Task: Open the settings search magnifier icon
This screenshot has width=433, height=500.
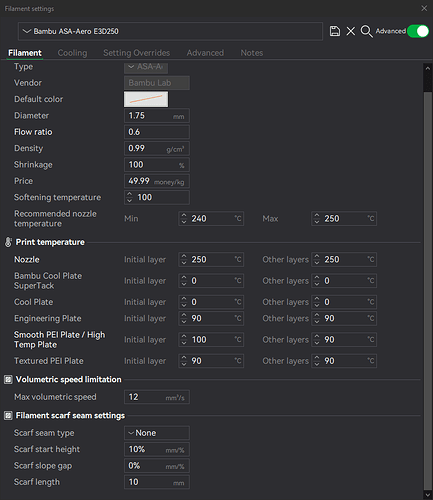Action: [366, 31]
